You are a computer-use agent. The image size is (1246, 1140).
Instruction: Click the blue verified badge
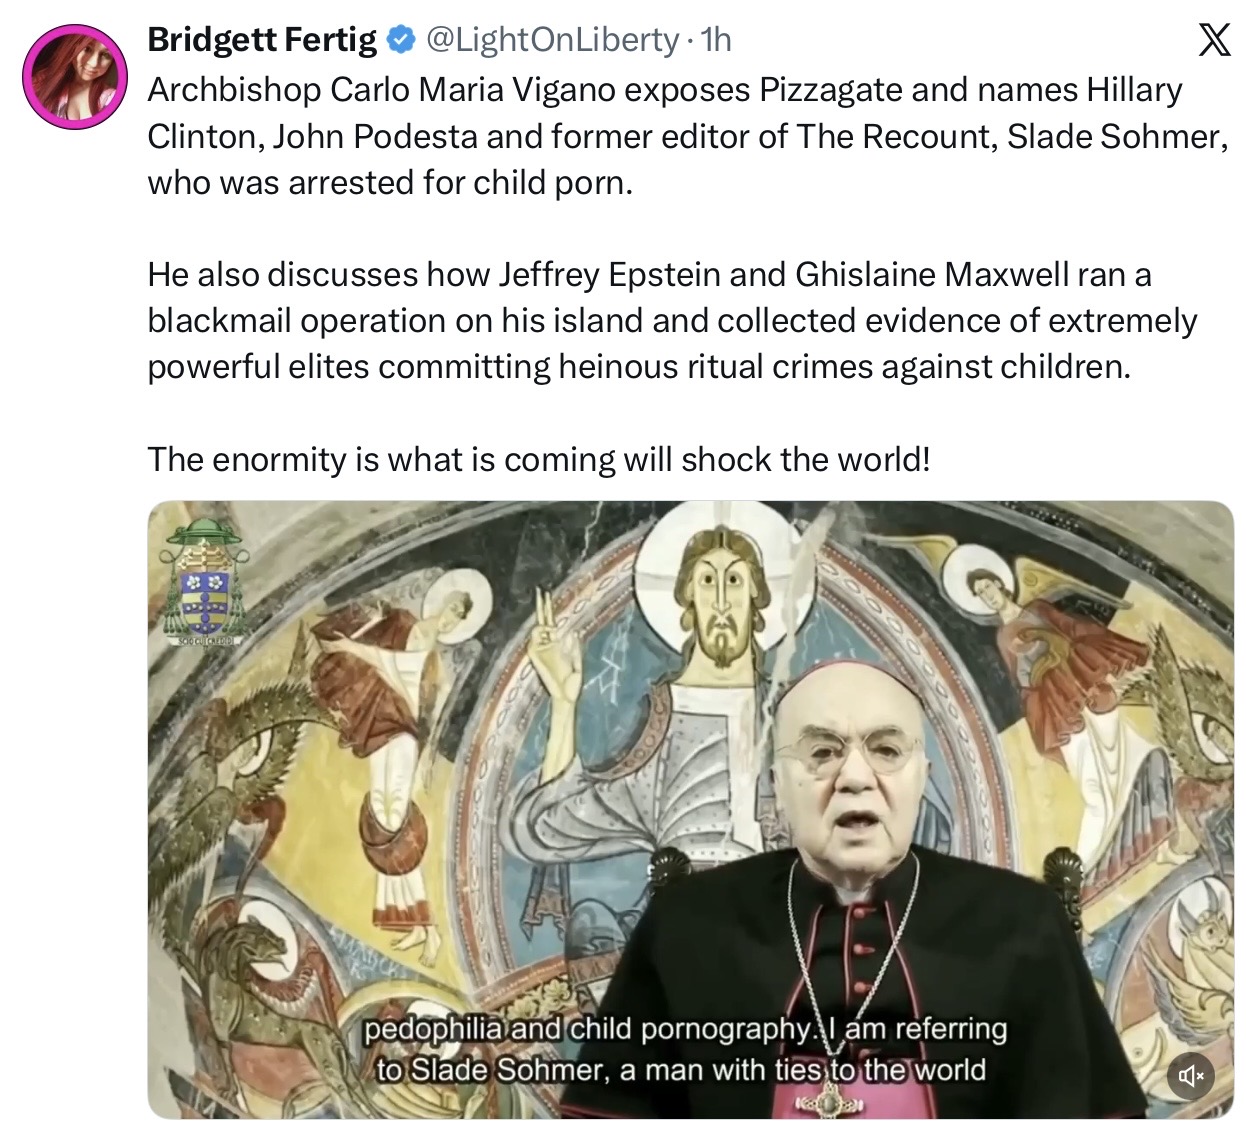401,40
